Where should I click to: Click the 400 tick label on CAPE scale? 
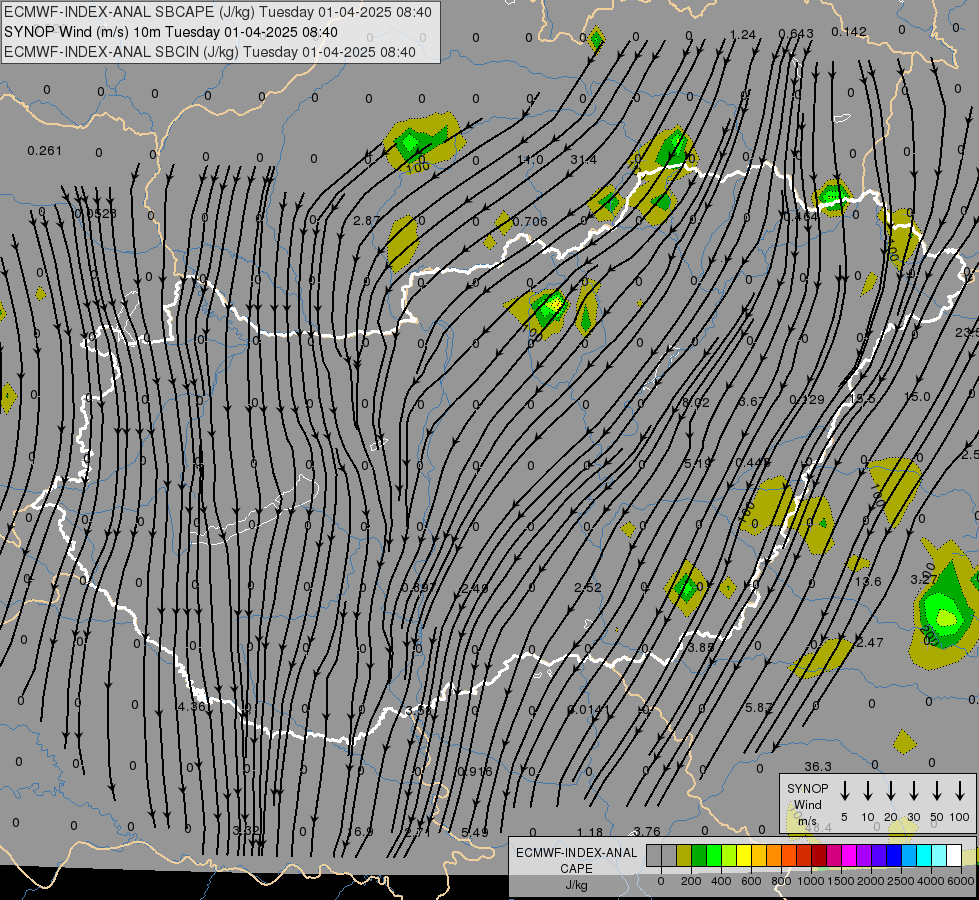(721, 881)
